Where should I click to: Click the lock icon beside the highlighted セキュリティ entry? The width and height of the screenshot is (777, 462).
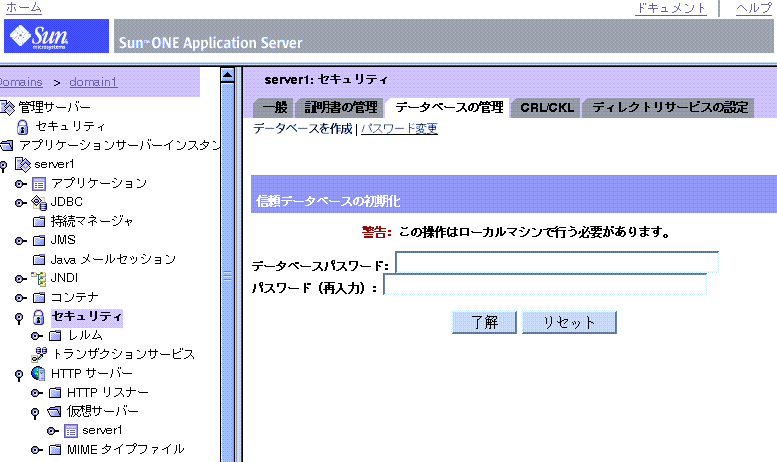tap(38, 317)
